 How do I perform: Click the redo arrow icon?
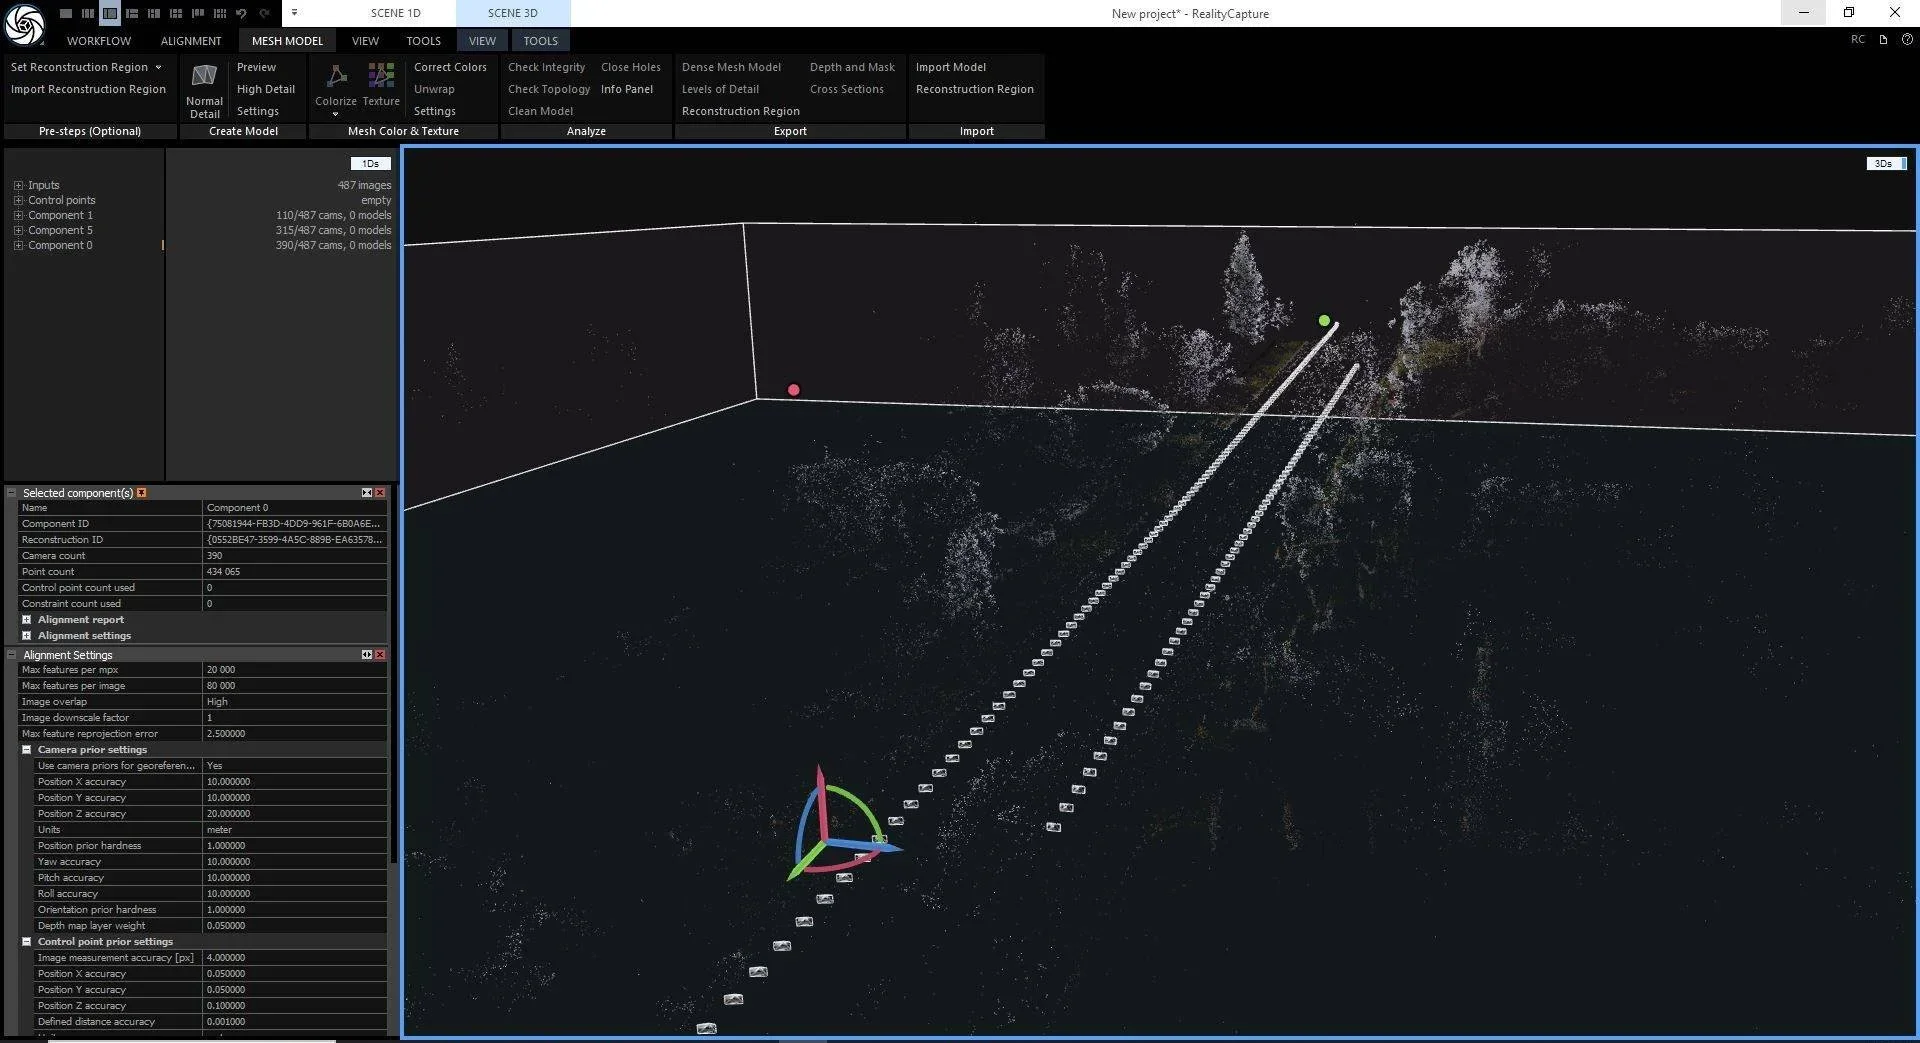264,13
